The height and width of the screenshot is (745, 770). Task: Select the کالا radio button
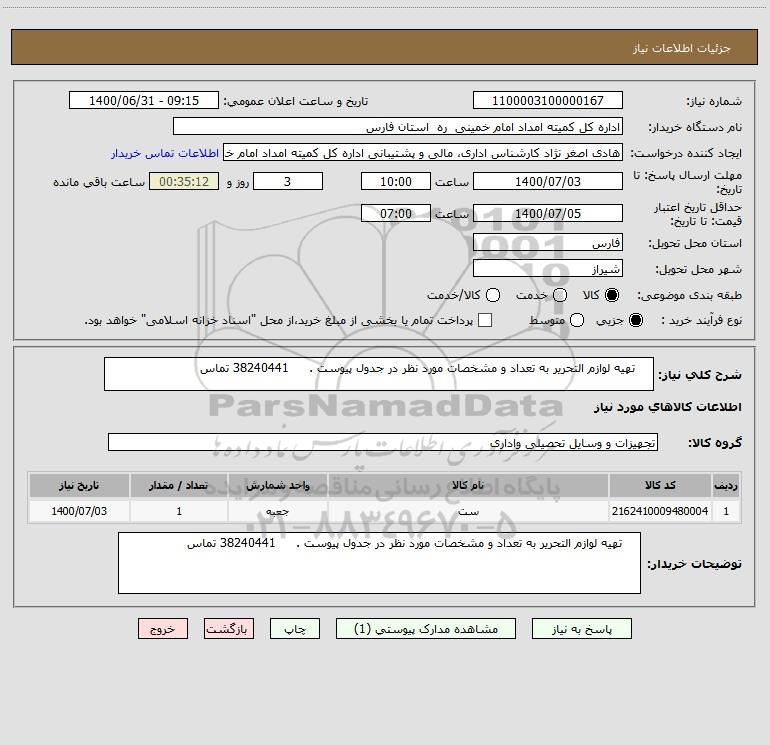pyautogui.click(x=612, y=295)
